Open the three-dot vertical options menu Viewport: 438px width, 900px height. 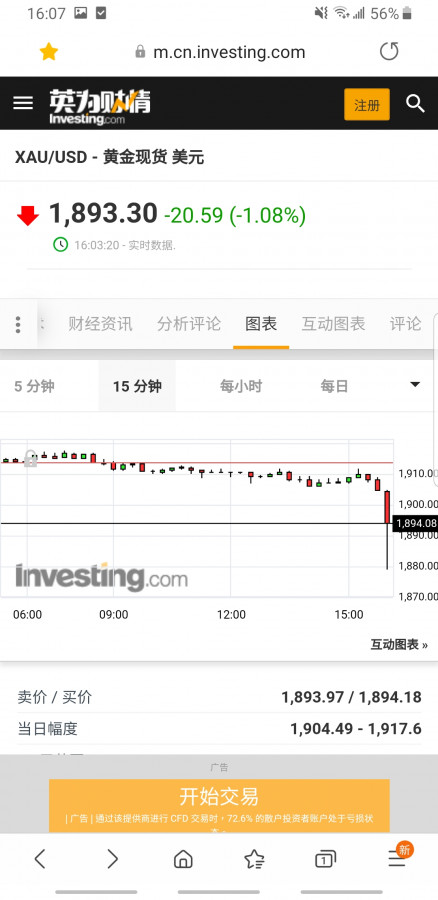18,325
